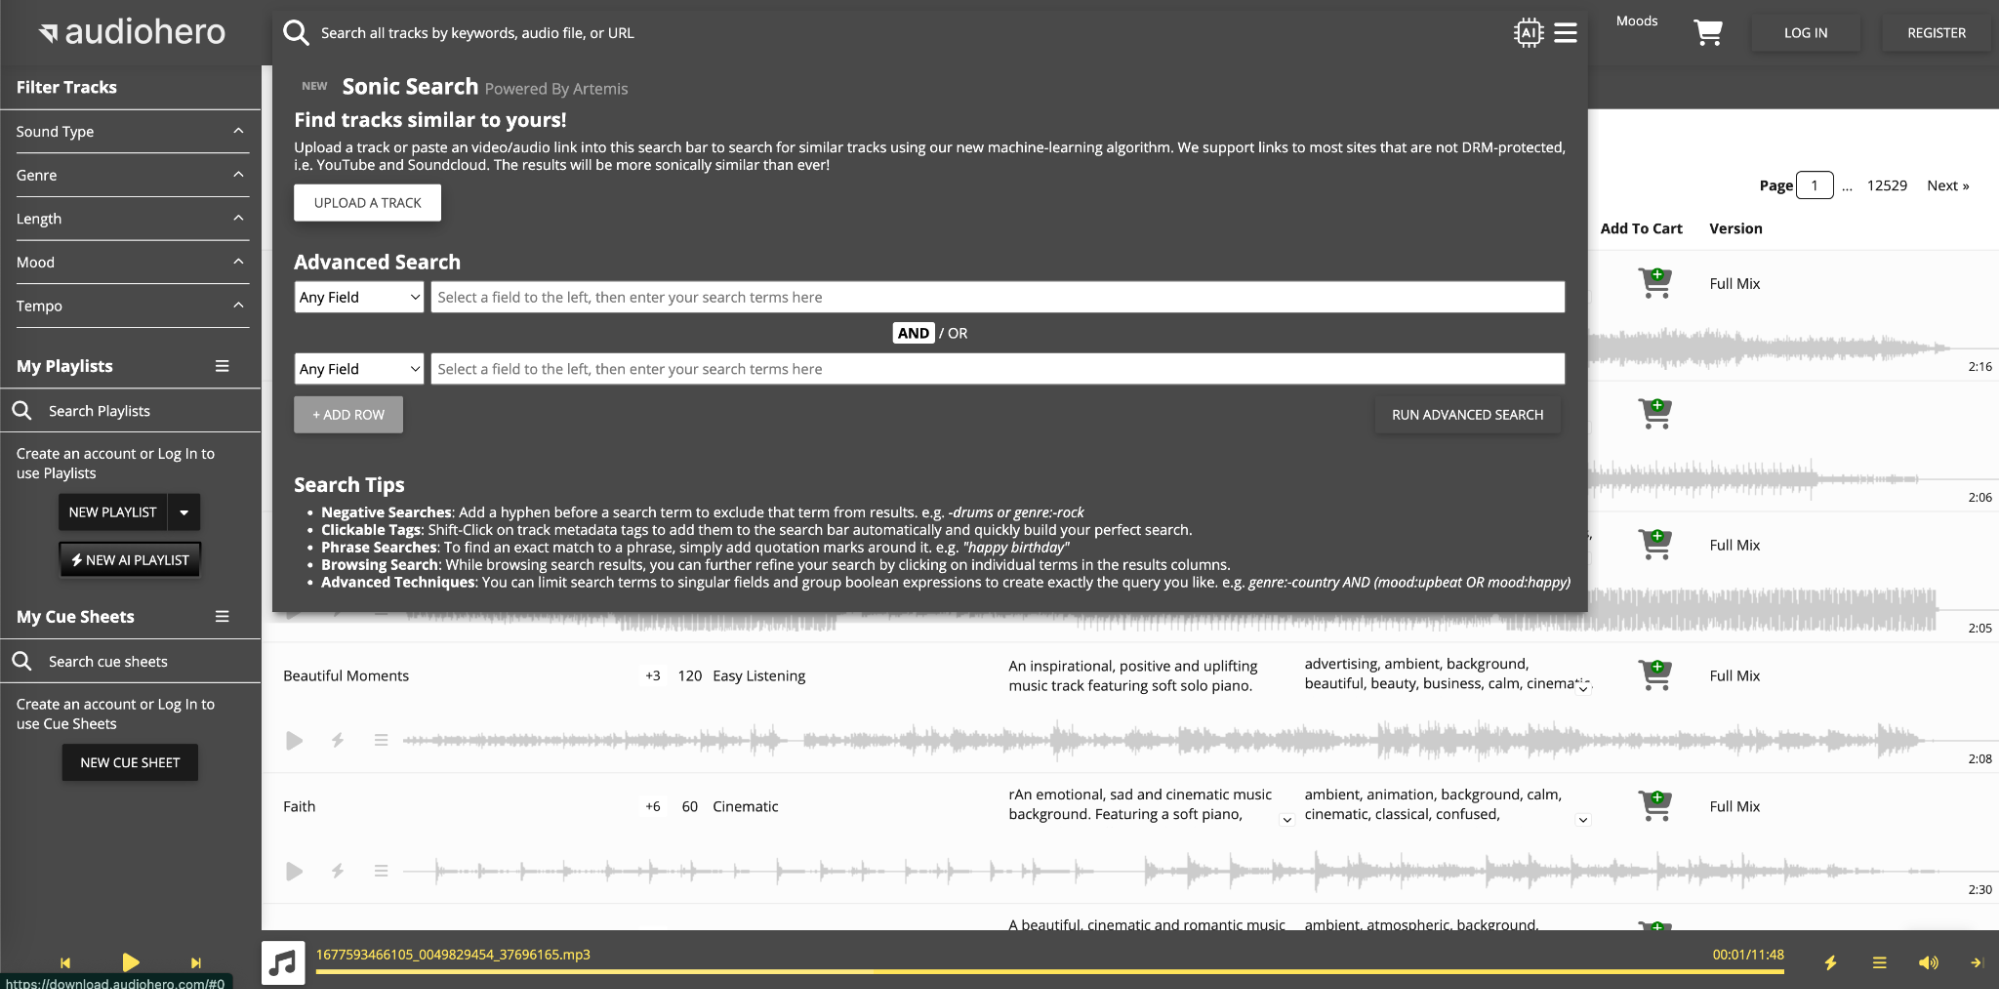1999x989 pixels.
Task: Open the My Playlists options menu
Action: [x=222, y=364]
